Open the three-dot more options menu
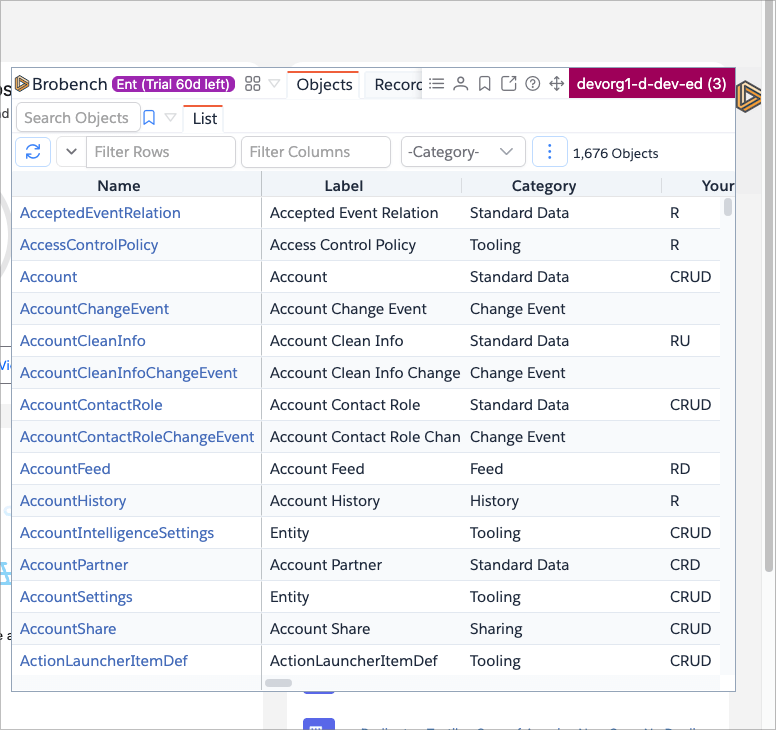 pos(549,152)
